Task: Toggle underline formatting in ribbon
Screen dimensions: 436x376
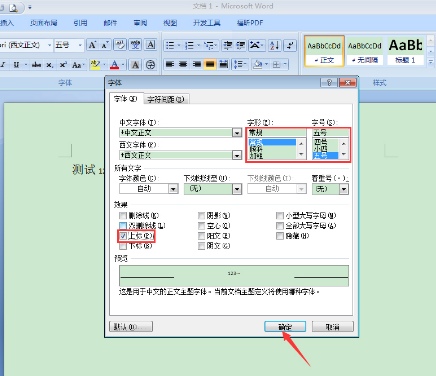Action: click(16, 65)
